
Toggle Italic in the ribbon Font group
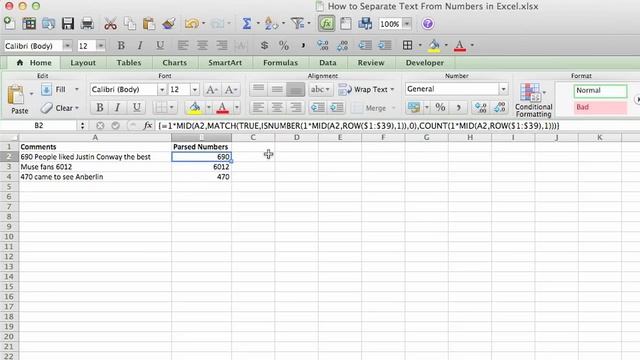point(118,107)
